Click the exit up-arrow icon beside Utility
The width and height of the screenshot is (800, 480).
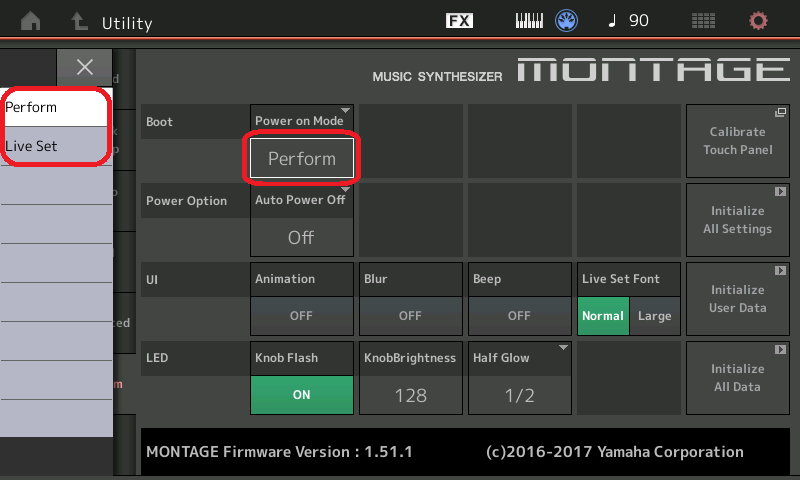tap(79, 21)
